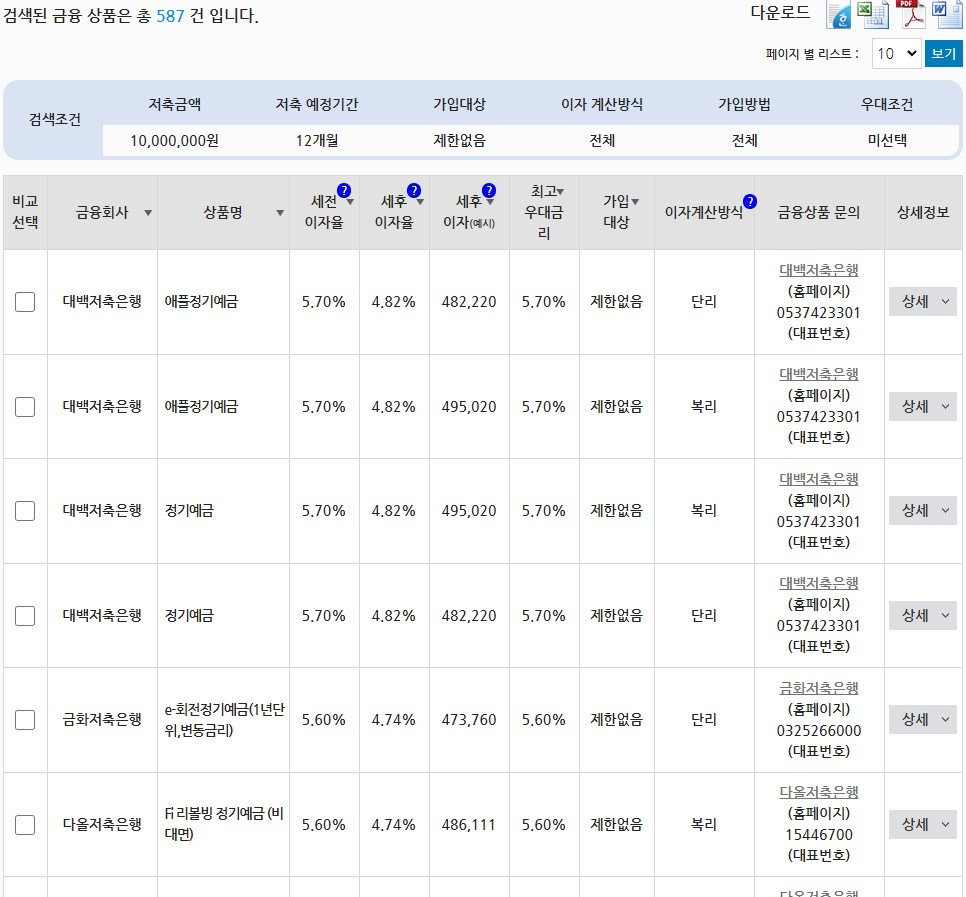966x897 pixels.
Task: Open help tooltip for 세전 이자율 column
Action: pos(344,190)
